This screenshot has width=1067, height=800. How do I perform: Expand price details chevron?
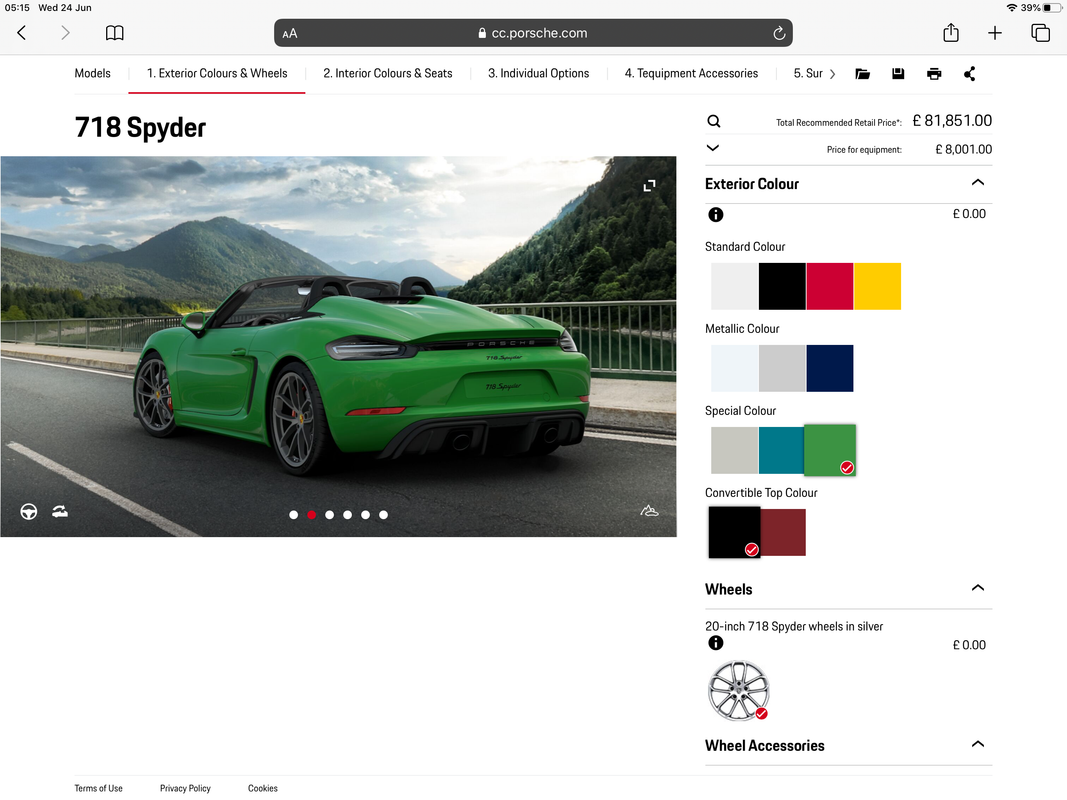[713, 148]
